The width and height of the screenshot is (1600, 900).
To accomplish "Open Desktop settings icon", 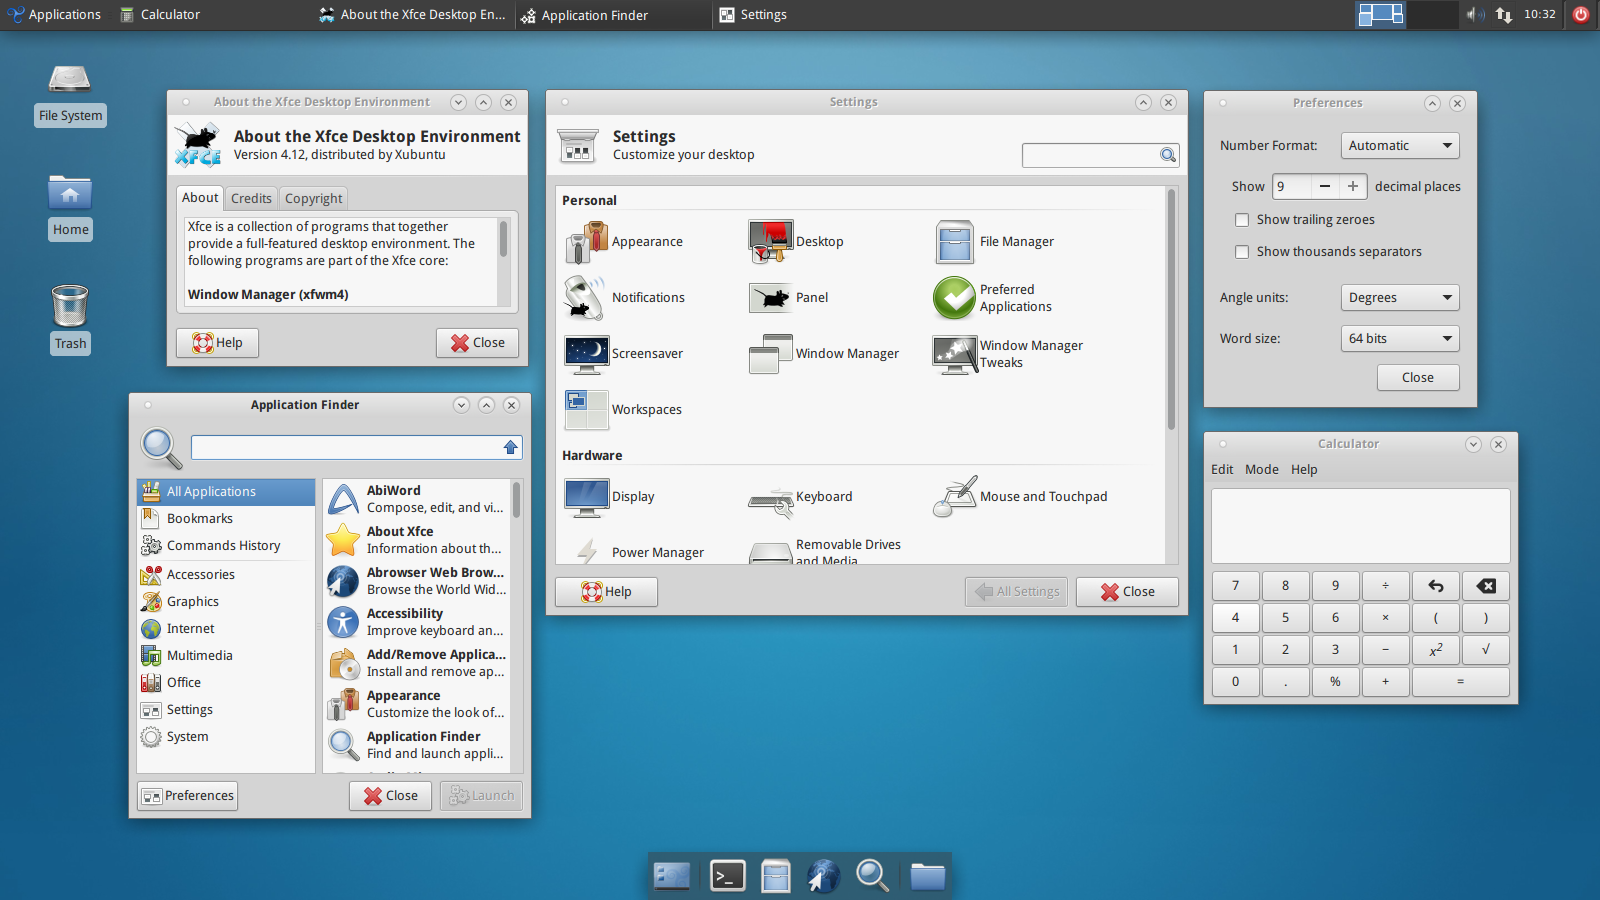I will tap(770, 242).
